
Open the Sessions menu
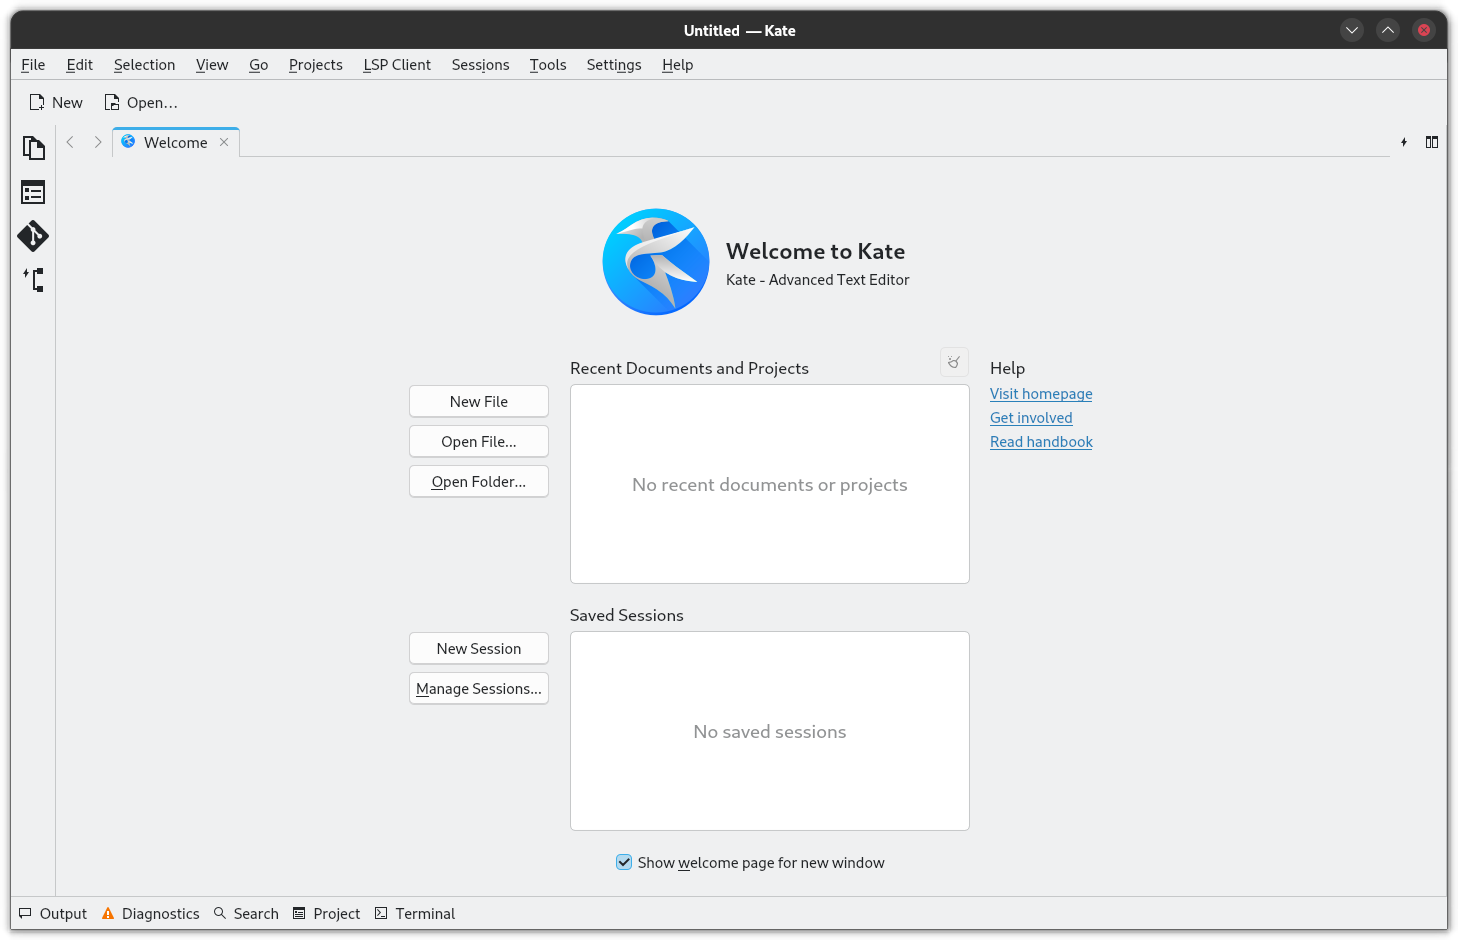click(x=480, y=65)
